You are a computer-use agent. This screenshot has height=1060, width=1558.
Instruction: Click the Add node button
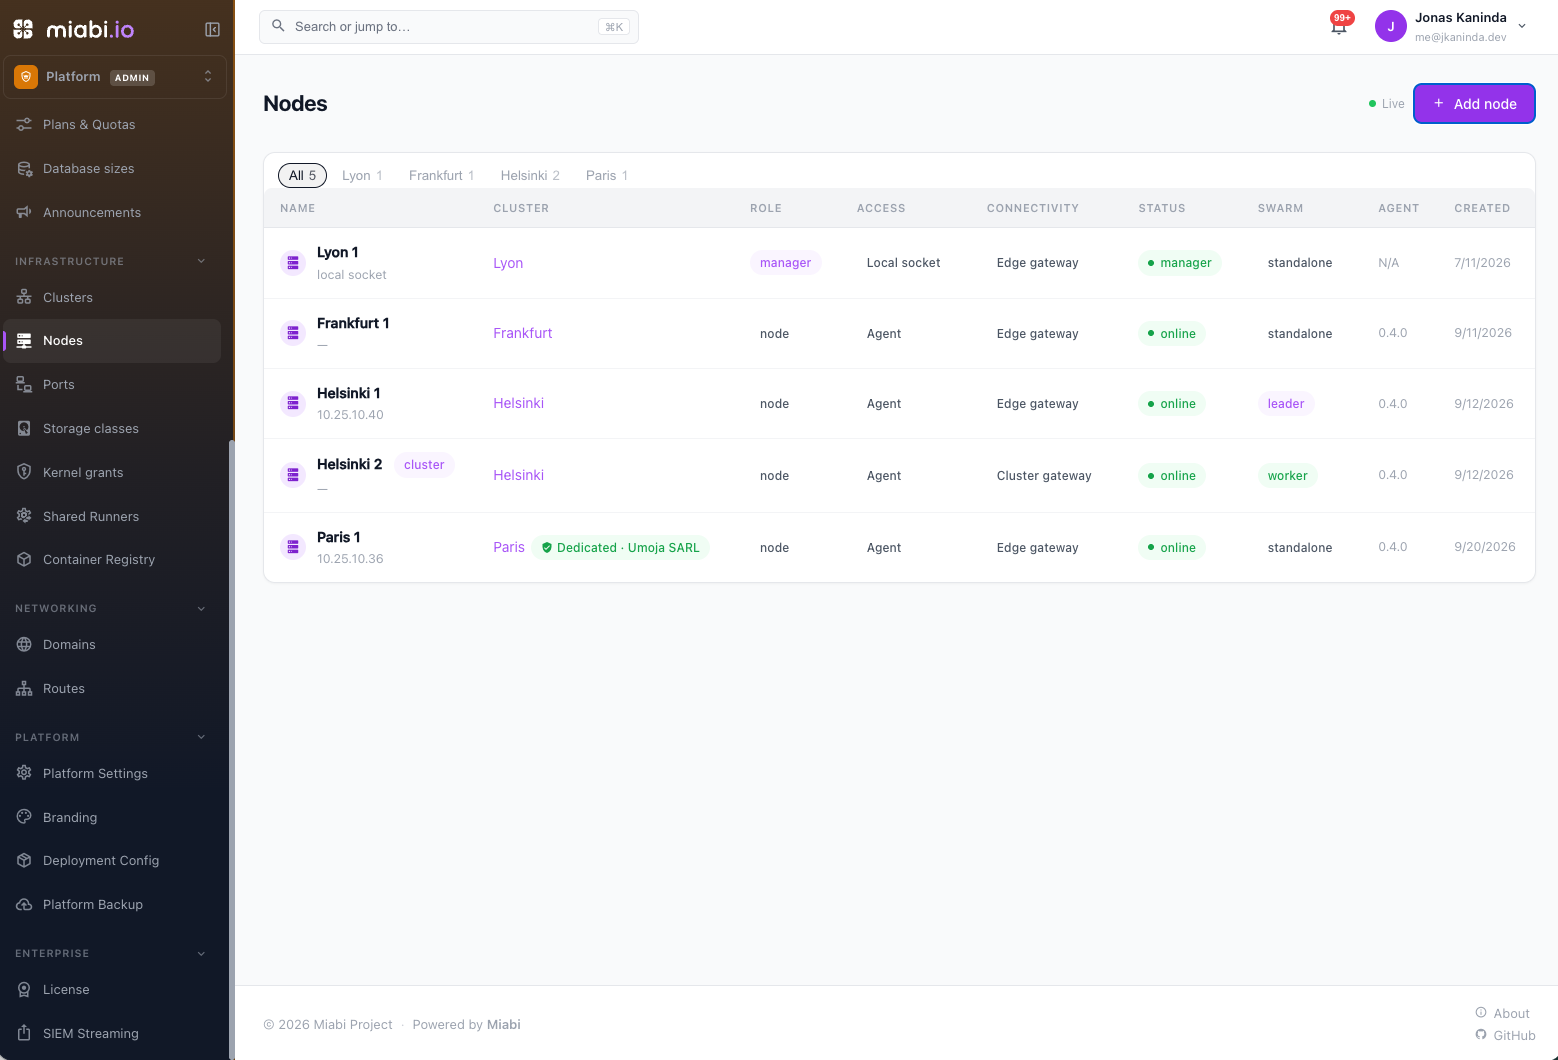(1474, 104)
